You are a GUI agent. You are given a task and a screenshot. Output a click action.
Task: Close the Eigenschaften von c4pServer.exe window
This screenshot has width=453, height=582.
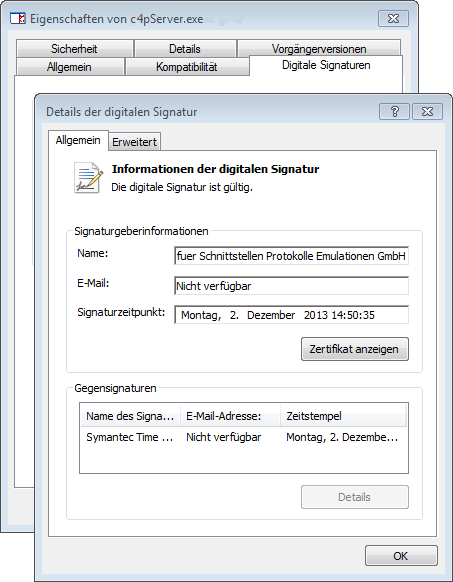[x=393, y=19]
